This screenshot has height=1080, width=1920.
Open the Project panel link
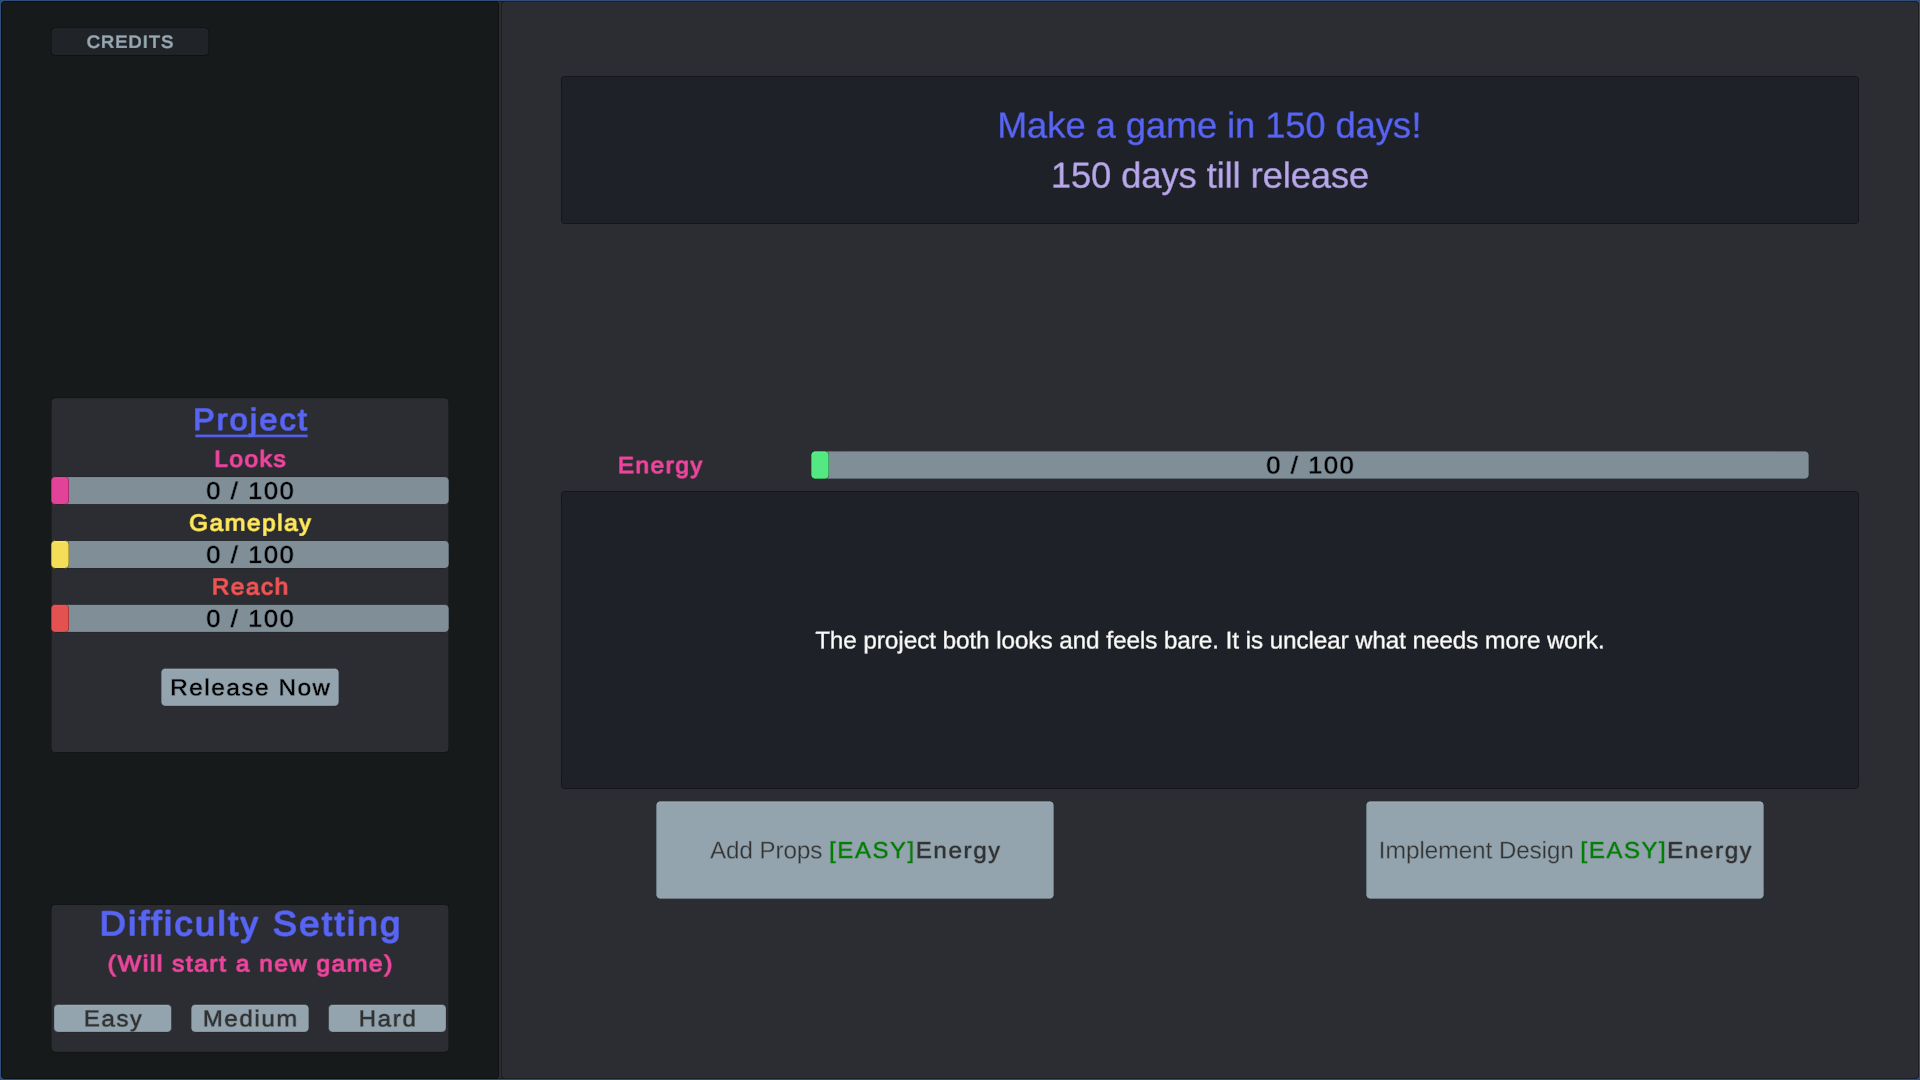pos(249,420)
